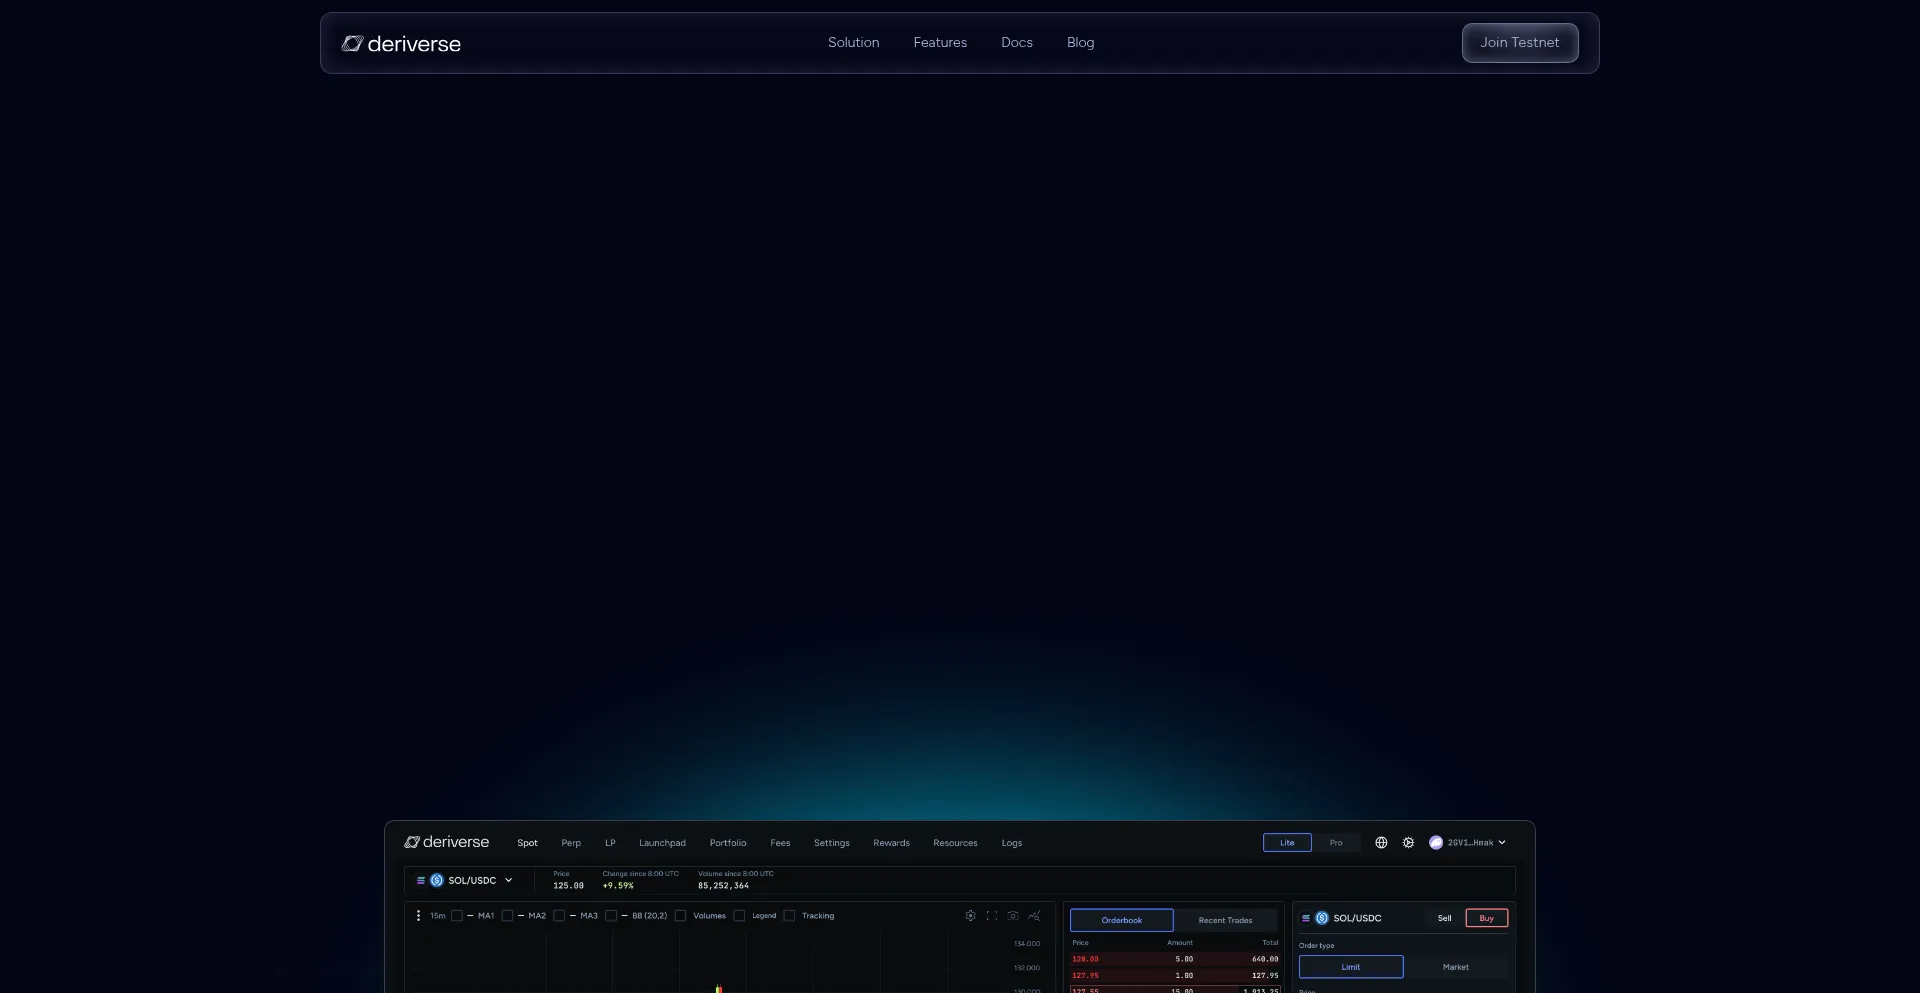Toggle the Volumes checkbox
The image size is (1920, 993).
[x=680, y=916]
